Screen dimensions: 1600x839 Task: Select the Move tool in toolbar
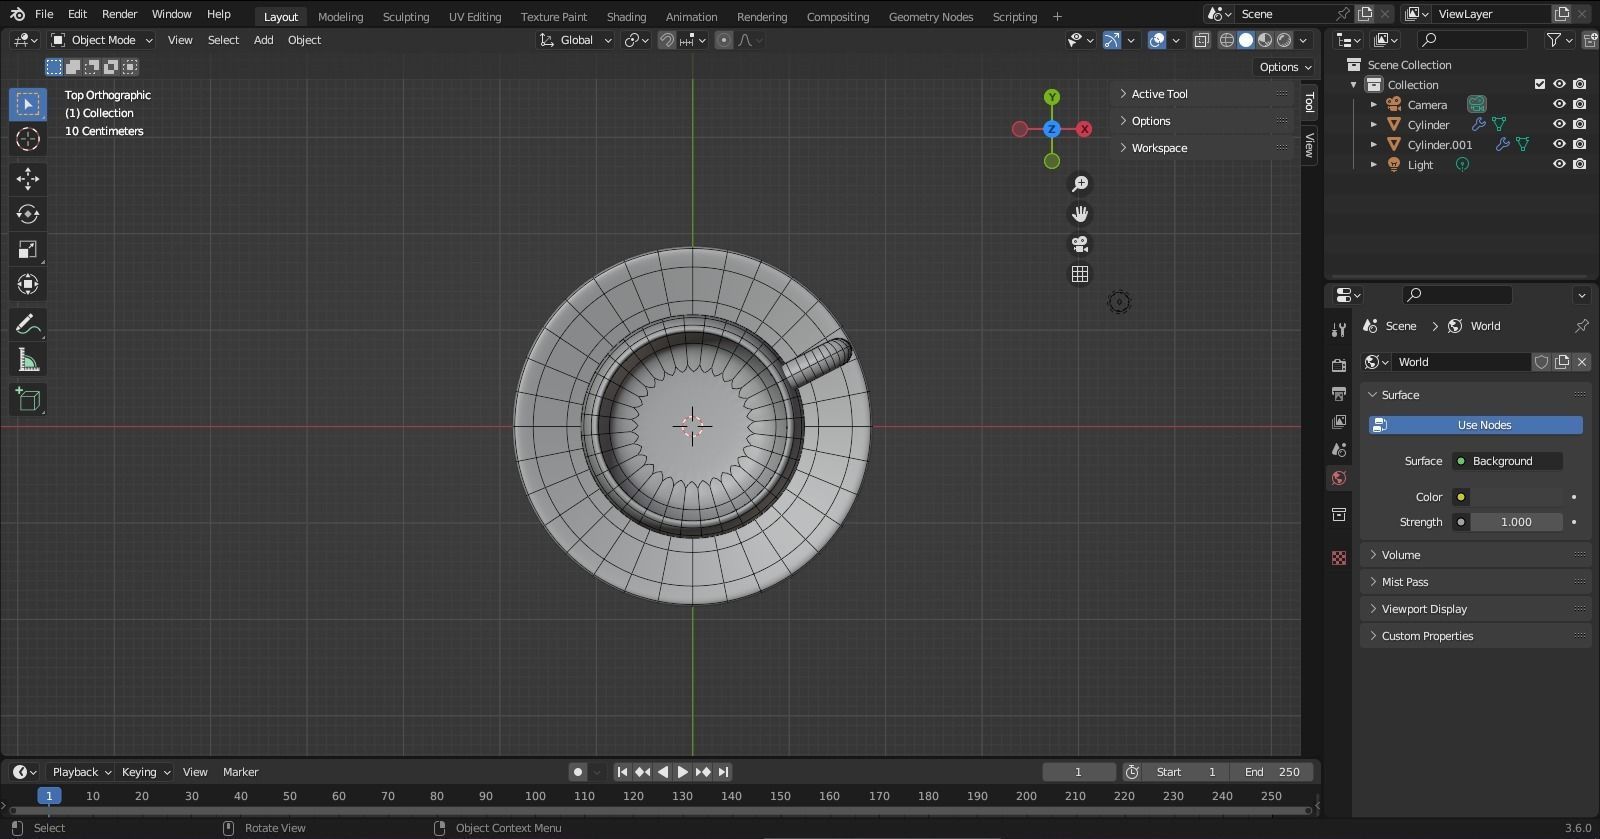click(28, 179)
